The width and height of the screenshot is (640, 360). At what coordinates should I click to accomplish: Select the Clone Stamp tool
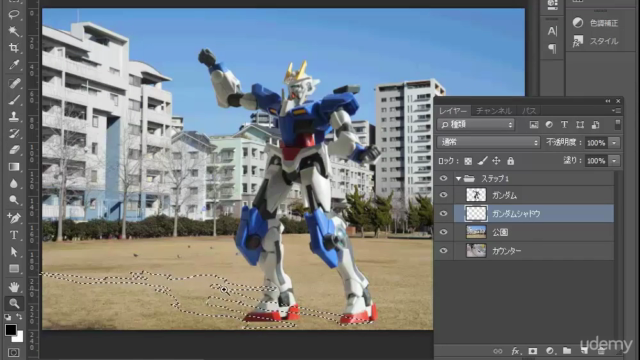[13, 117]
